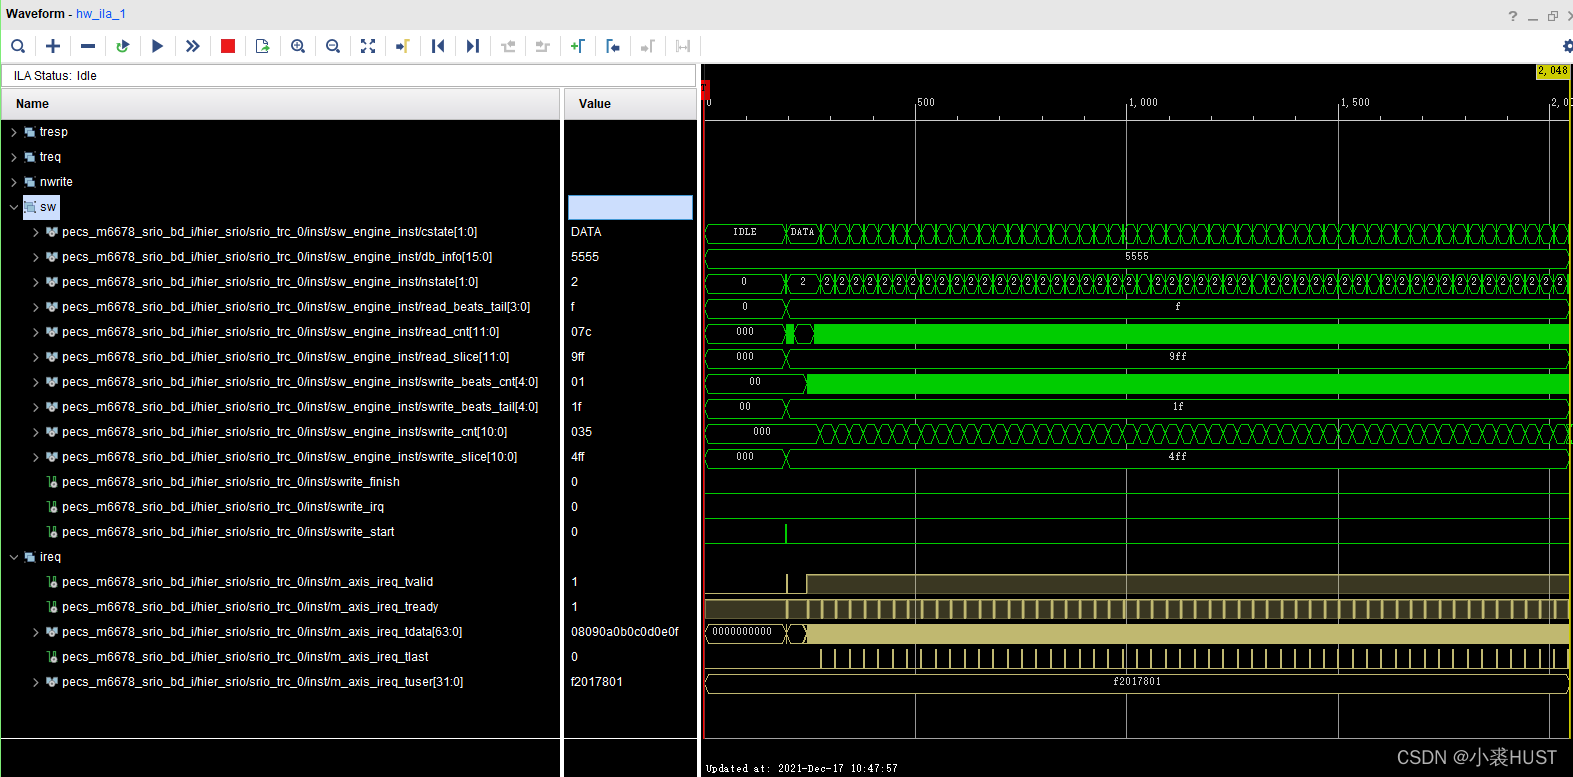Jump to next transition
The height and width of the screenshot is (777, 1573).
coord(543,46)
